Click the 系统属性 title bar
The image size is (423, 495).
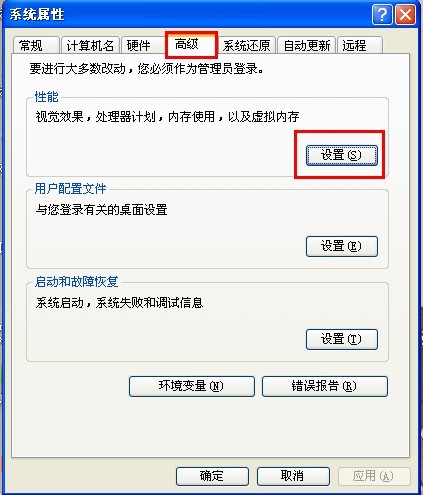(x=187, y=15)
